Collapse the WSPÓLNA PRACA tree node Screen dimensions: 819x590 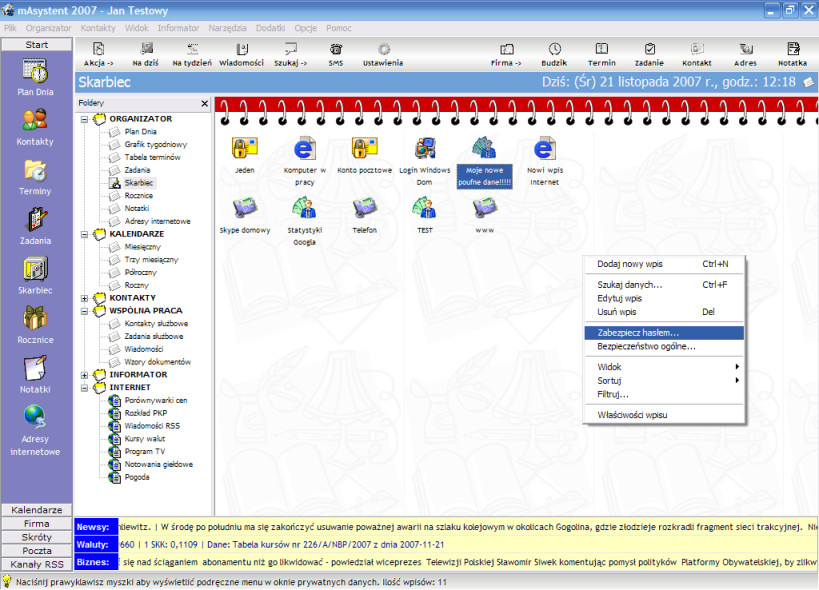click(84, 311)
